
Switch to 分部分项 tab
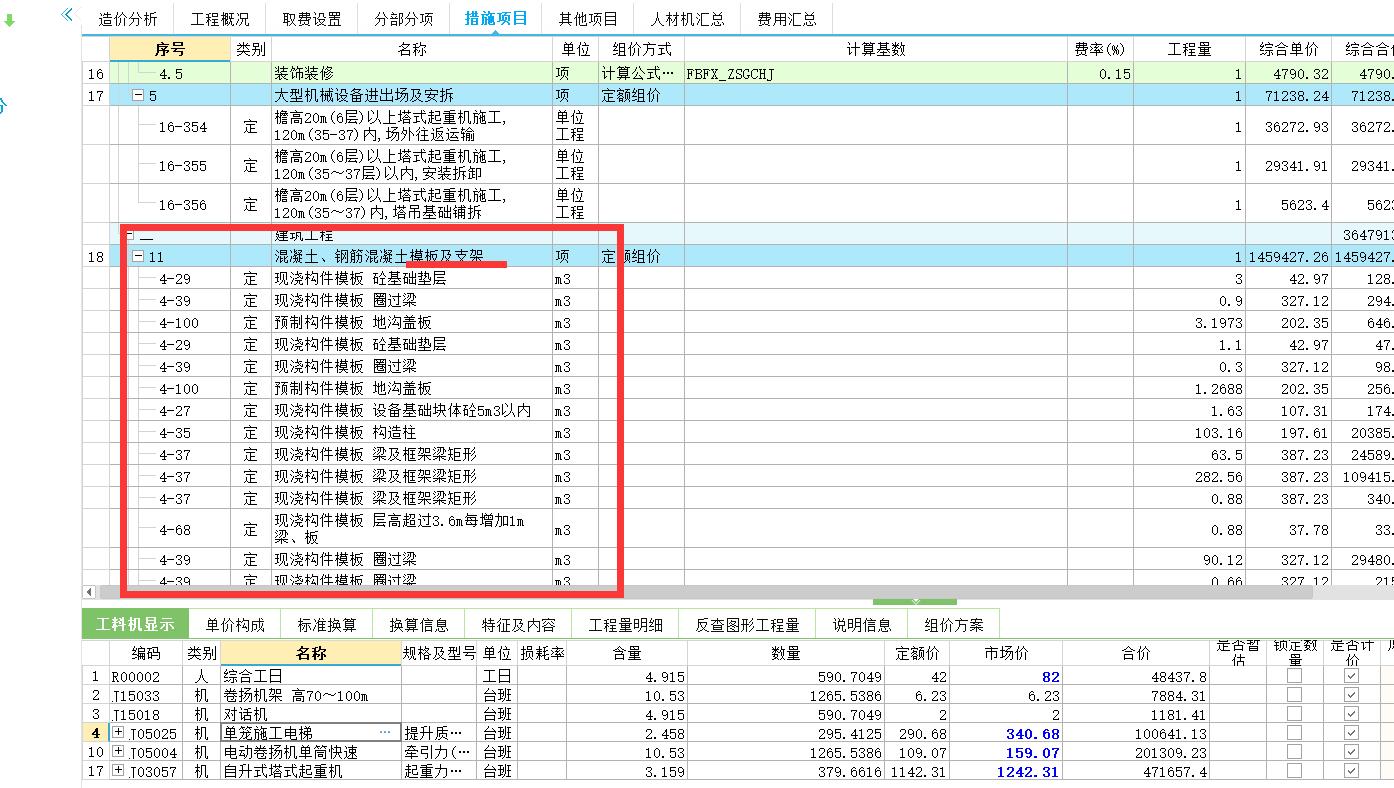pyautogui.click(x=403, y=19)
